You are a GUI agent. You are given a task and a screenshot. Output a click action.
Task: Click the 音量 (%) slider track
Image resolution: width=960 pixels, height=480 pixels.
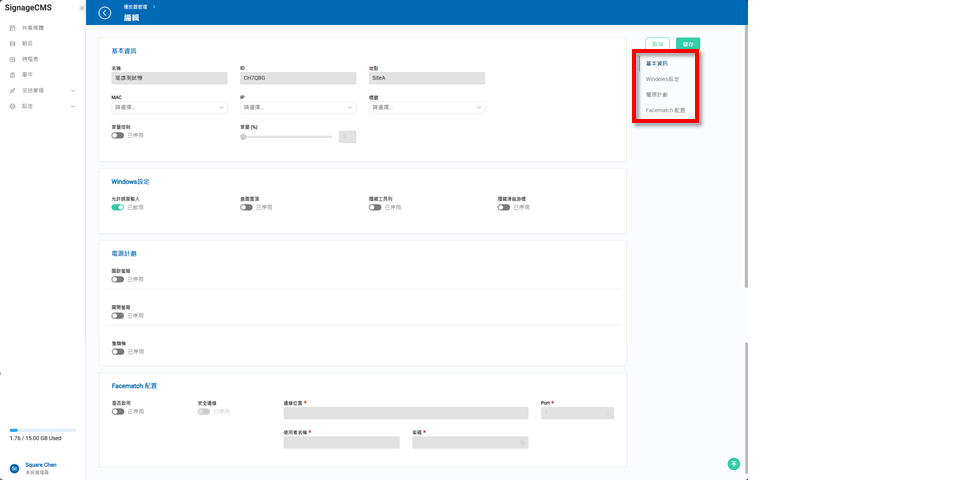tap(287, 136)
